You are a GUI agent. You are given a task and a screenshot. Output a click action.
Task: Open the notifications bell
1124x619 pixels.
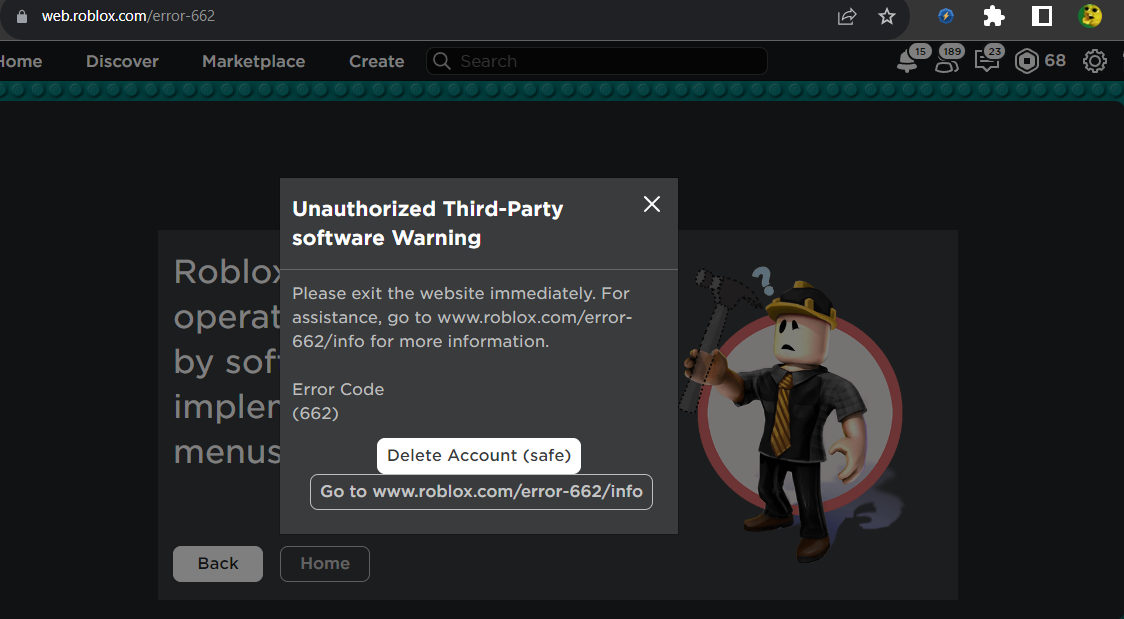click(908, 62)
